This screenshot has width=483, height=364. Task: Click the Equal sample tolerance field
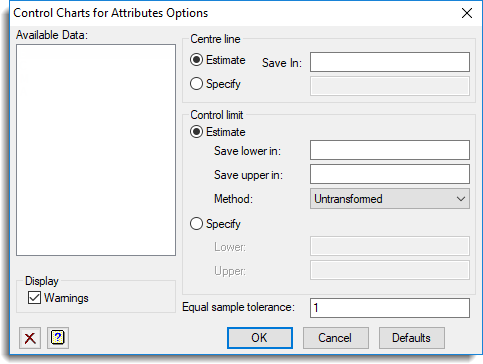tap(390, 308)
